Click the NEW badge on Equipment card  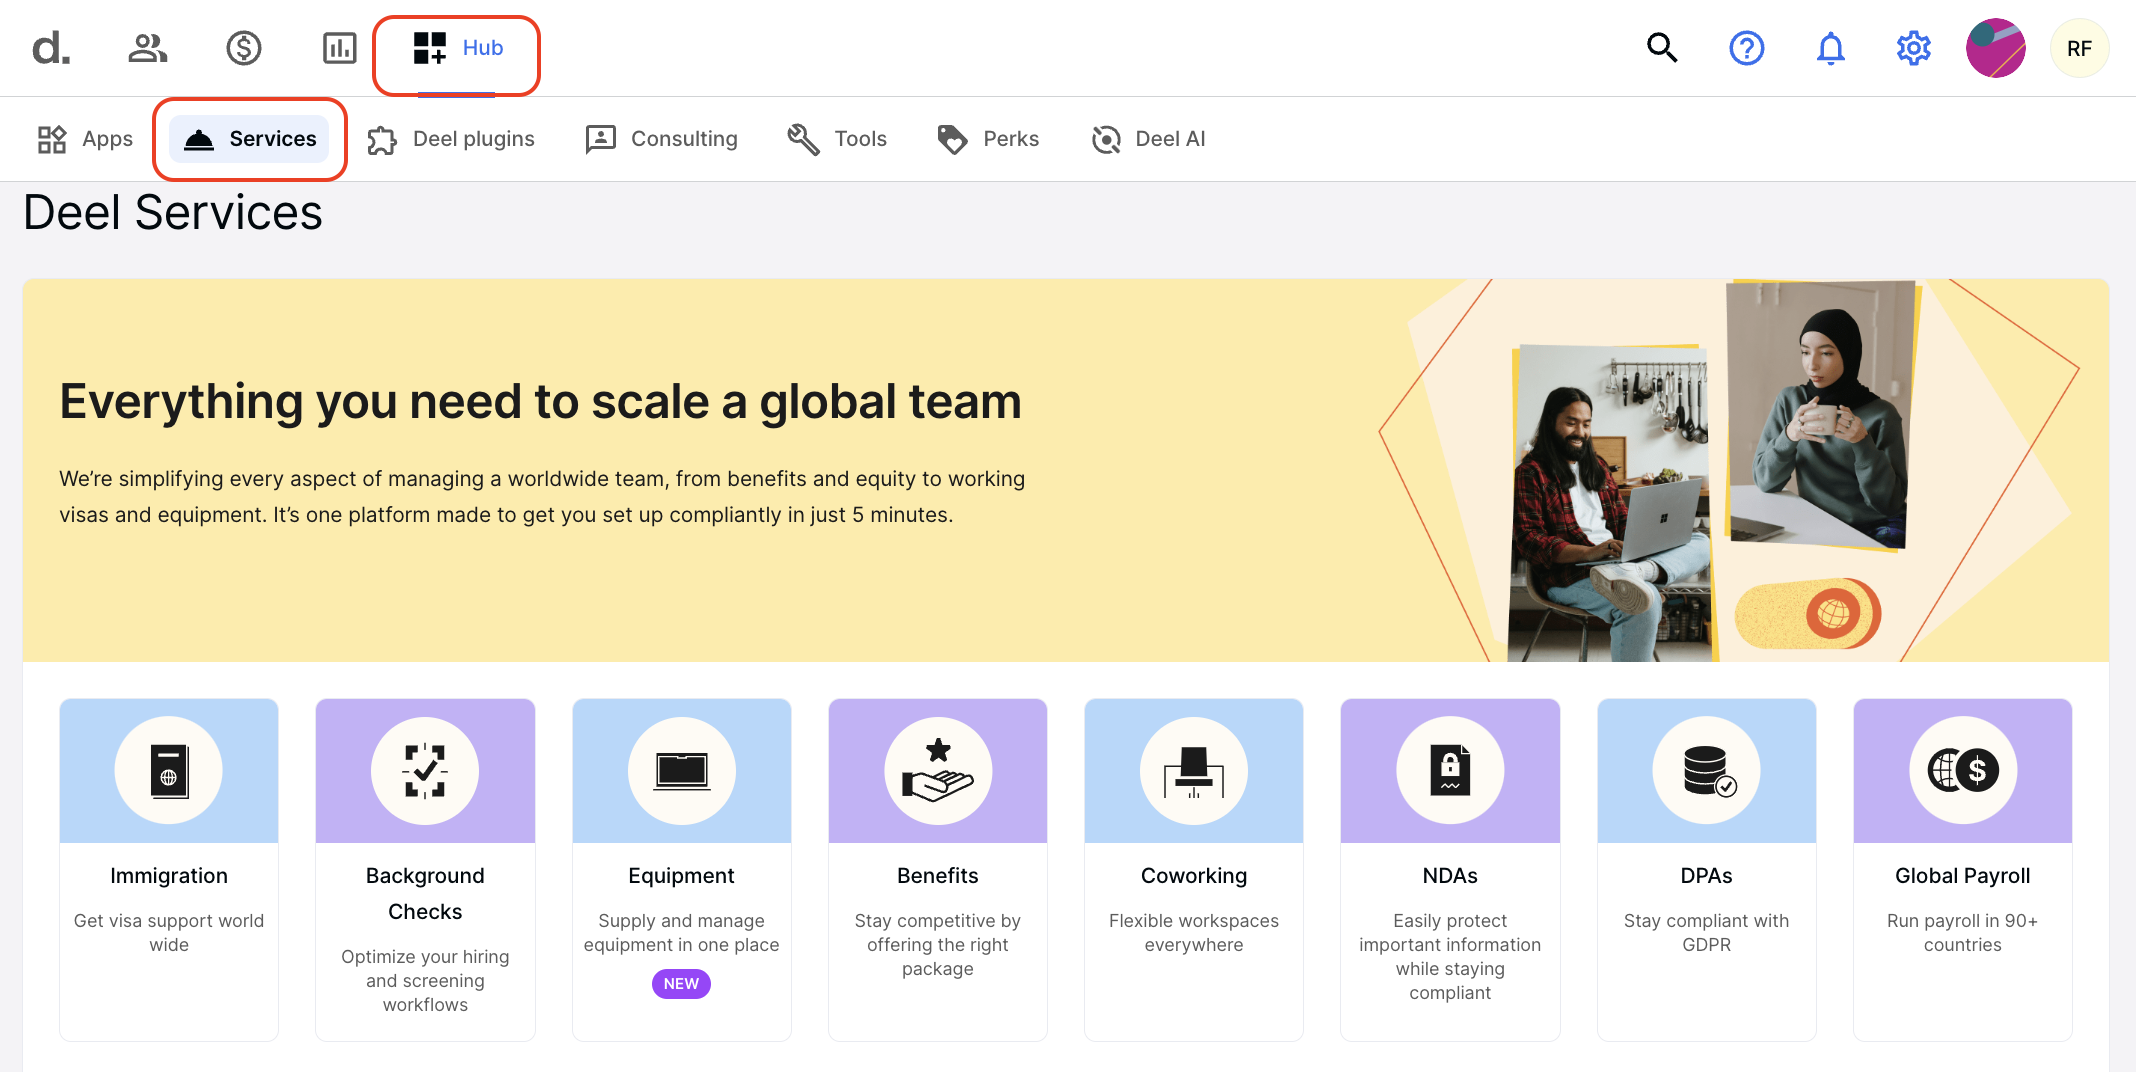(x=682, y=984)
